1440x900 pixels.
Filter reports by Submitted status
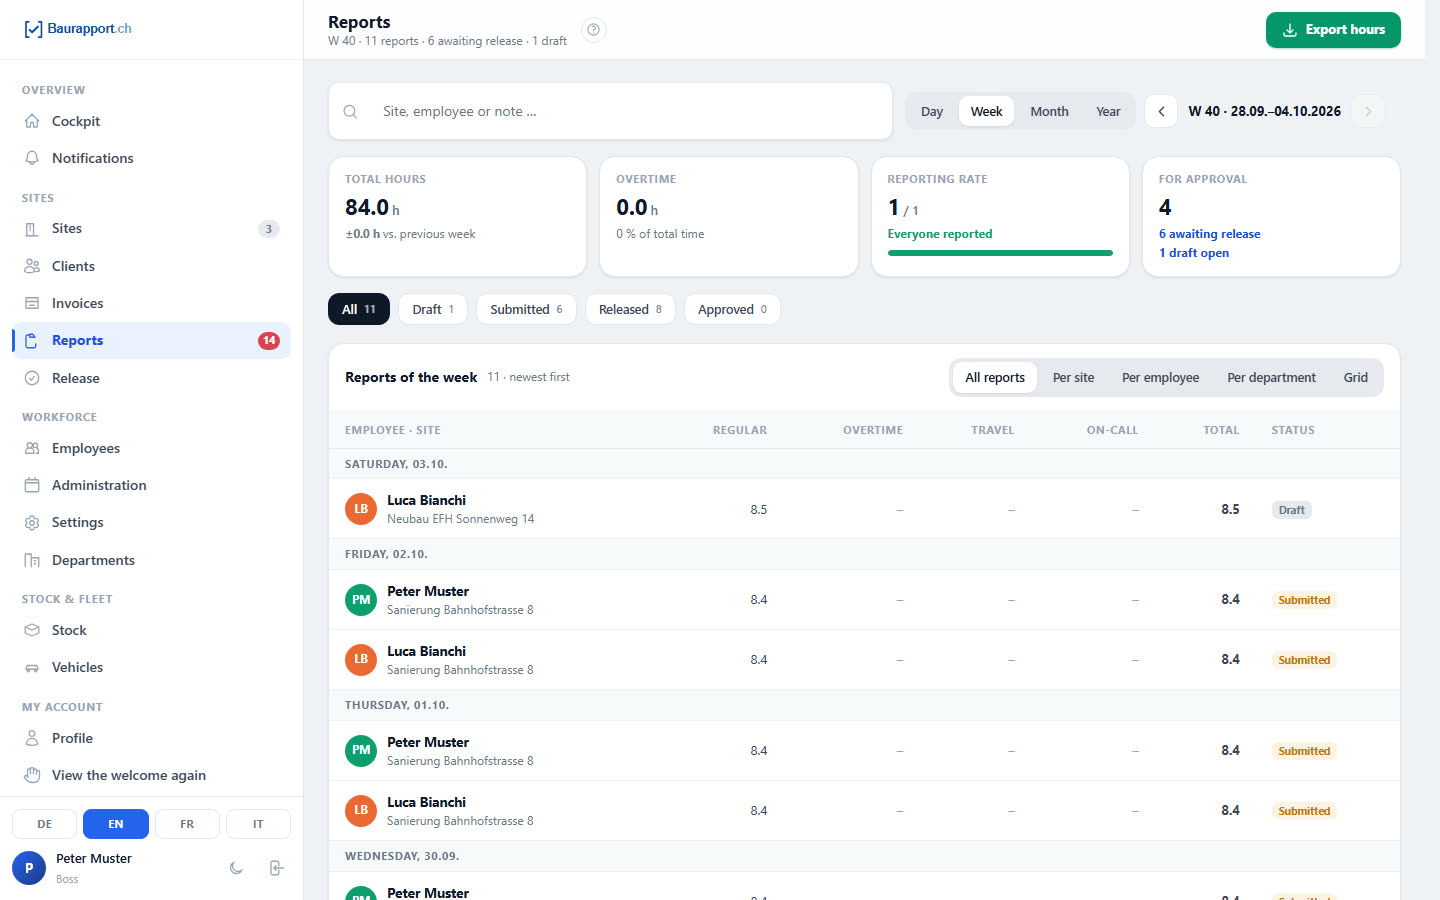[526, 309]
